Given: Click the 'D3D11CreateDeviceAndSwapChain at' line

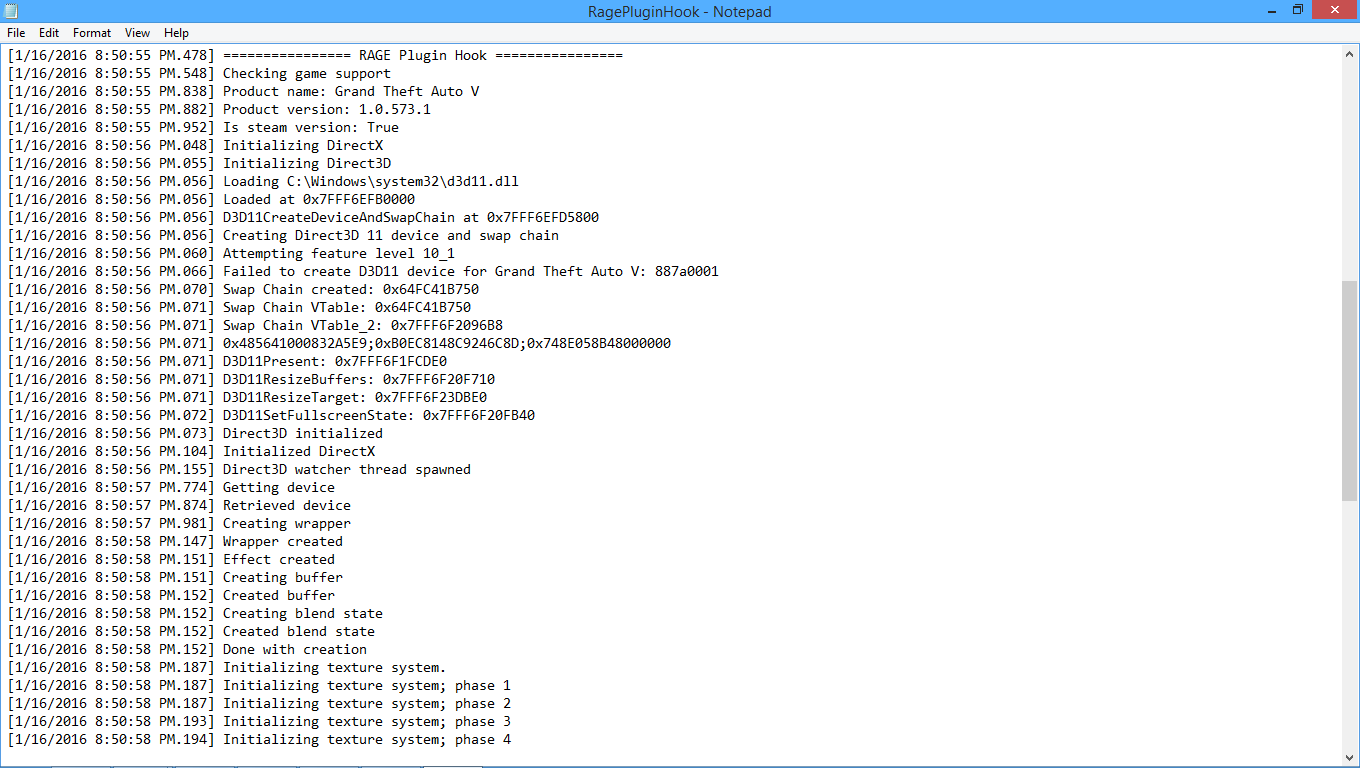Looking at the screenshot, I should [303, 217].
